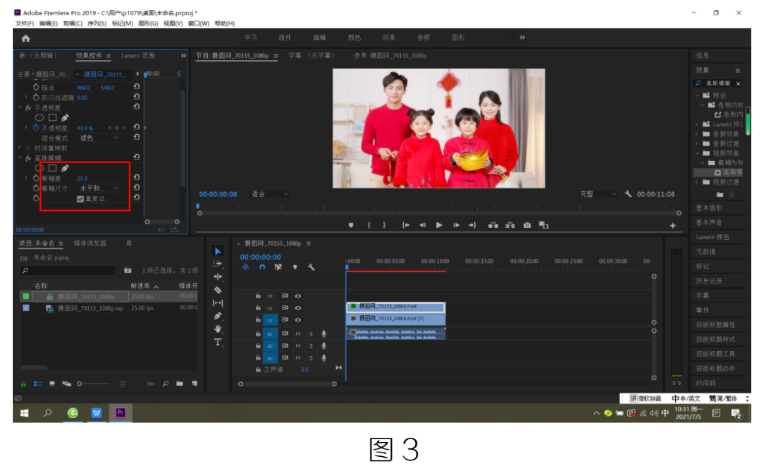
Task: Toggle Opacity animation stopwatch
Action: pyautogui.click(x=36, y=128)
